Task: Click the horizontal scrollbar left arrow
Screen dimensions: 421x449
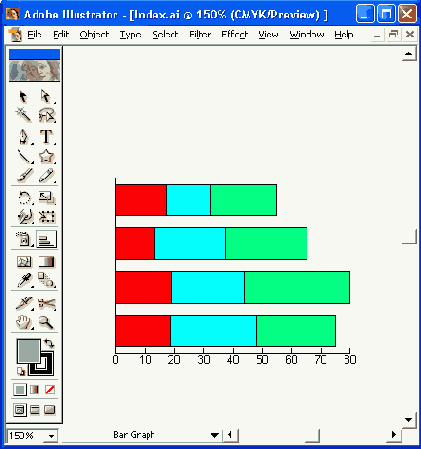Action: (230, 435)
